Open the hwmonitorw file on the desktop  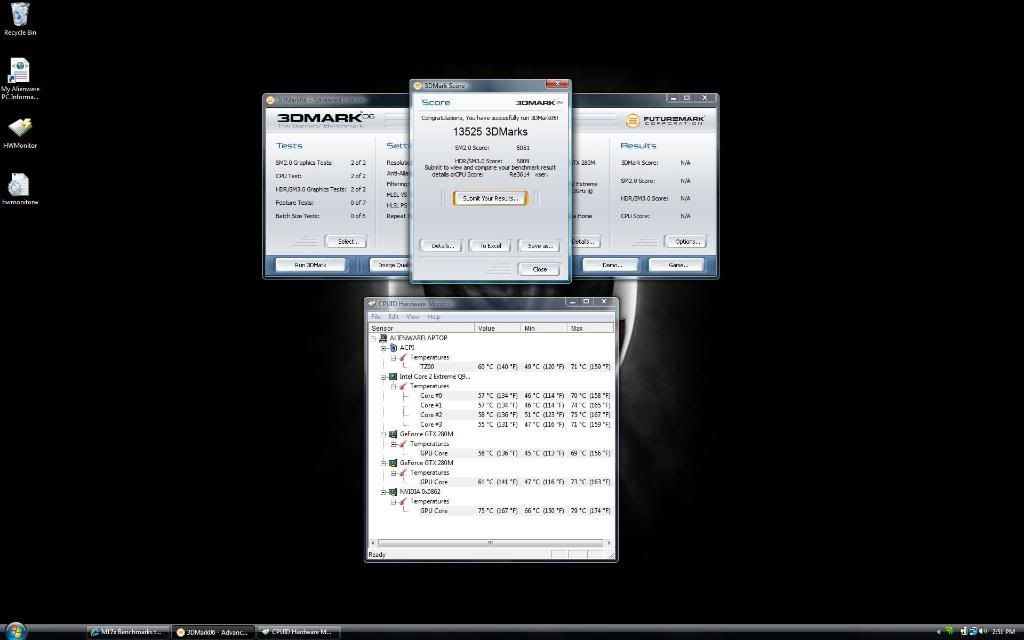coord(20,189)
